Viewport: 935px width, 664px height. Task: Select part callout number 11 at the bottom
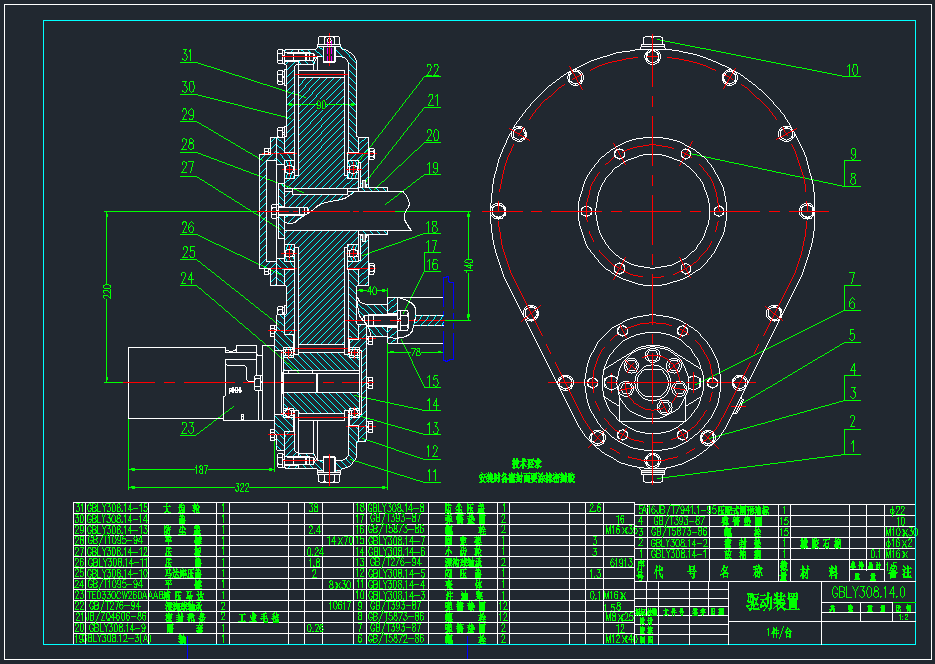tap(432, 476)
